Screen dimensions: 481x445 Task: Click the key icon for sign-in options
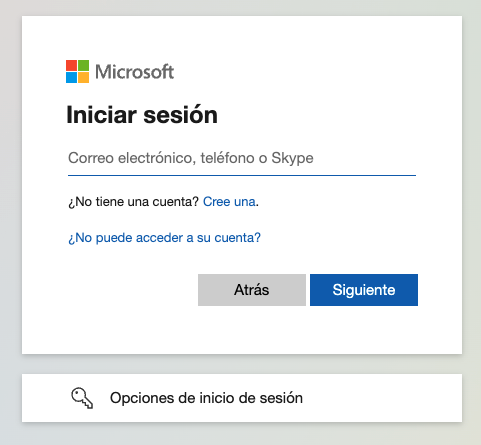[x=82, y=398]
